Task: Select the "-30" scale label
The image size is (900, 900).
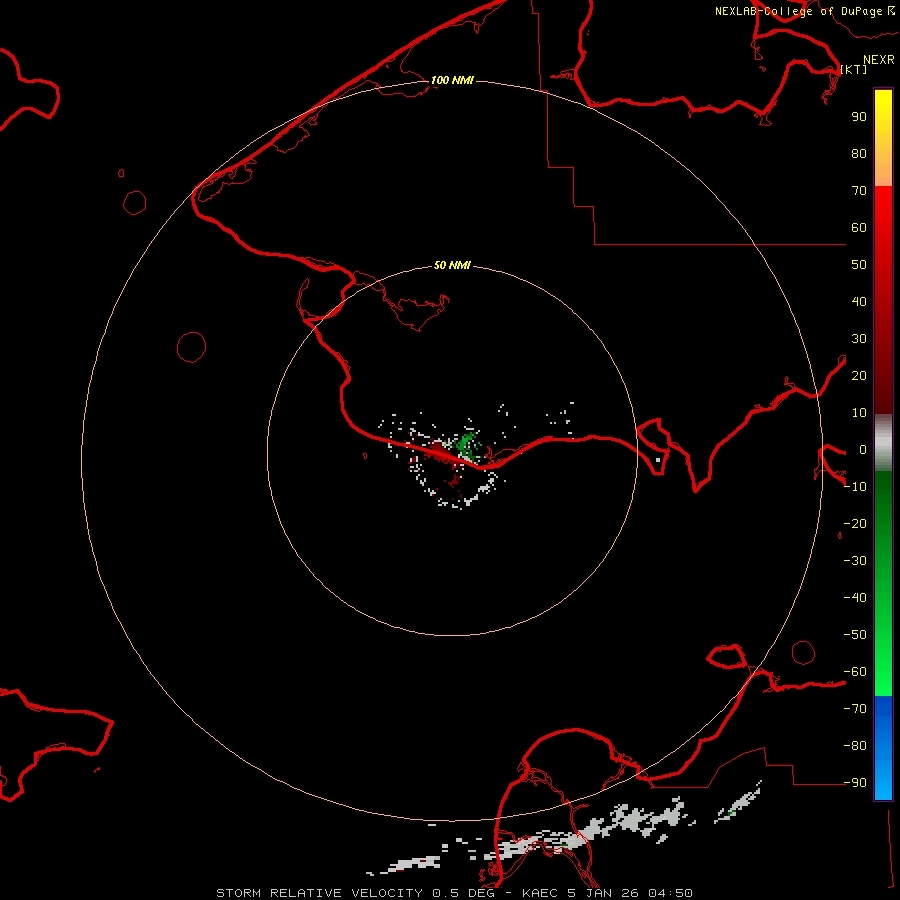Action: (855, 561)
